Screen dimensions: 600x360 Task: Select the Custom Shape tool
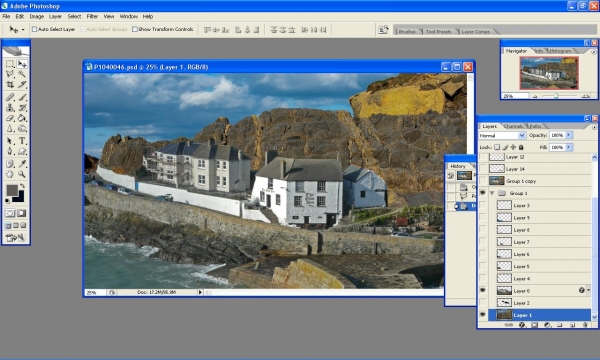click(22, 151)
